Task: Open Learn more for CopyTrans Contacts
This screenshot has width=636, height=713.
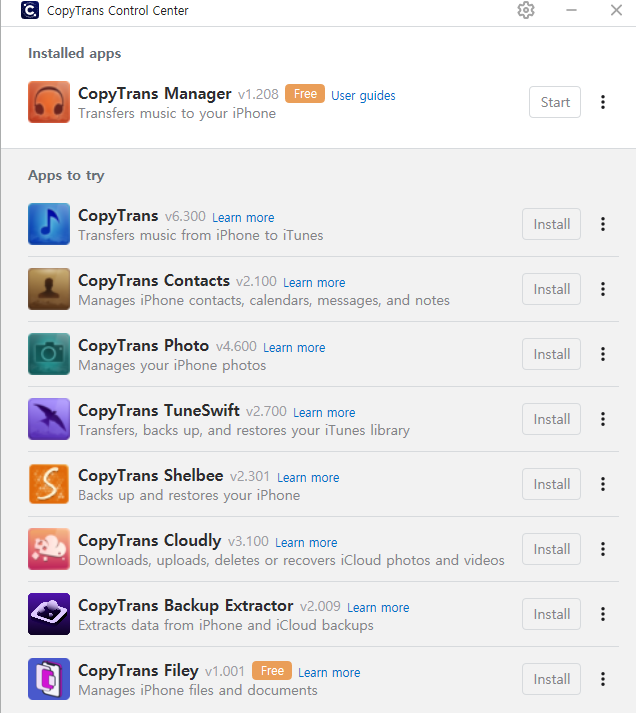Action: pyautogui.click(x=314, y=282)
